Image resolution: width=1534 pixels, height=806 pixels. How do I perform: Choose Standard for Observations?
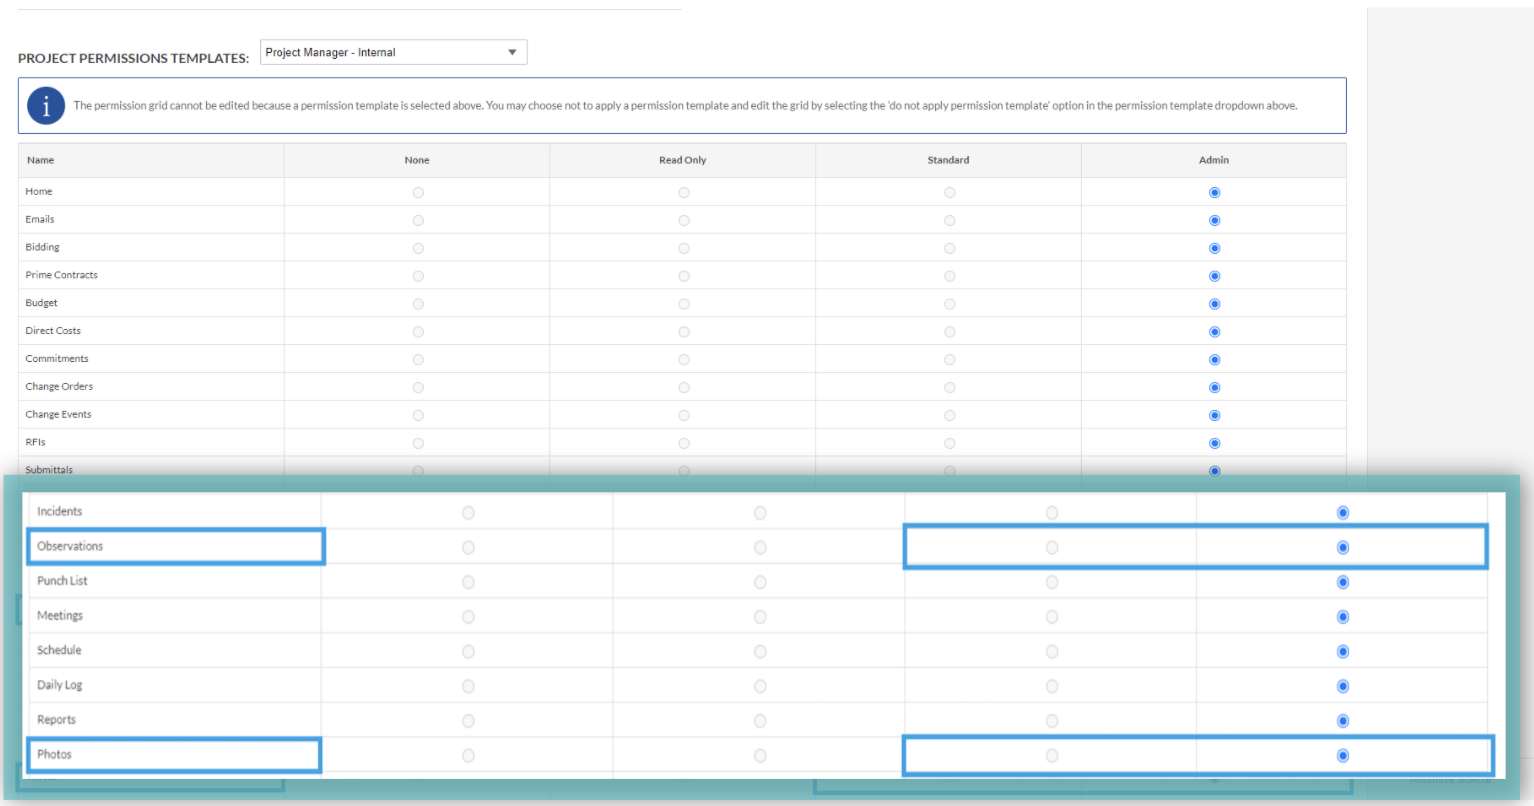coord(1051,547)
